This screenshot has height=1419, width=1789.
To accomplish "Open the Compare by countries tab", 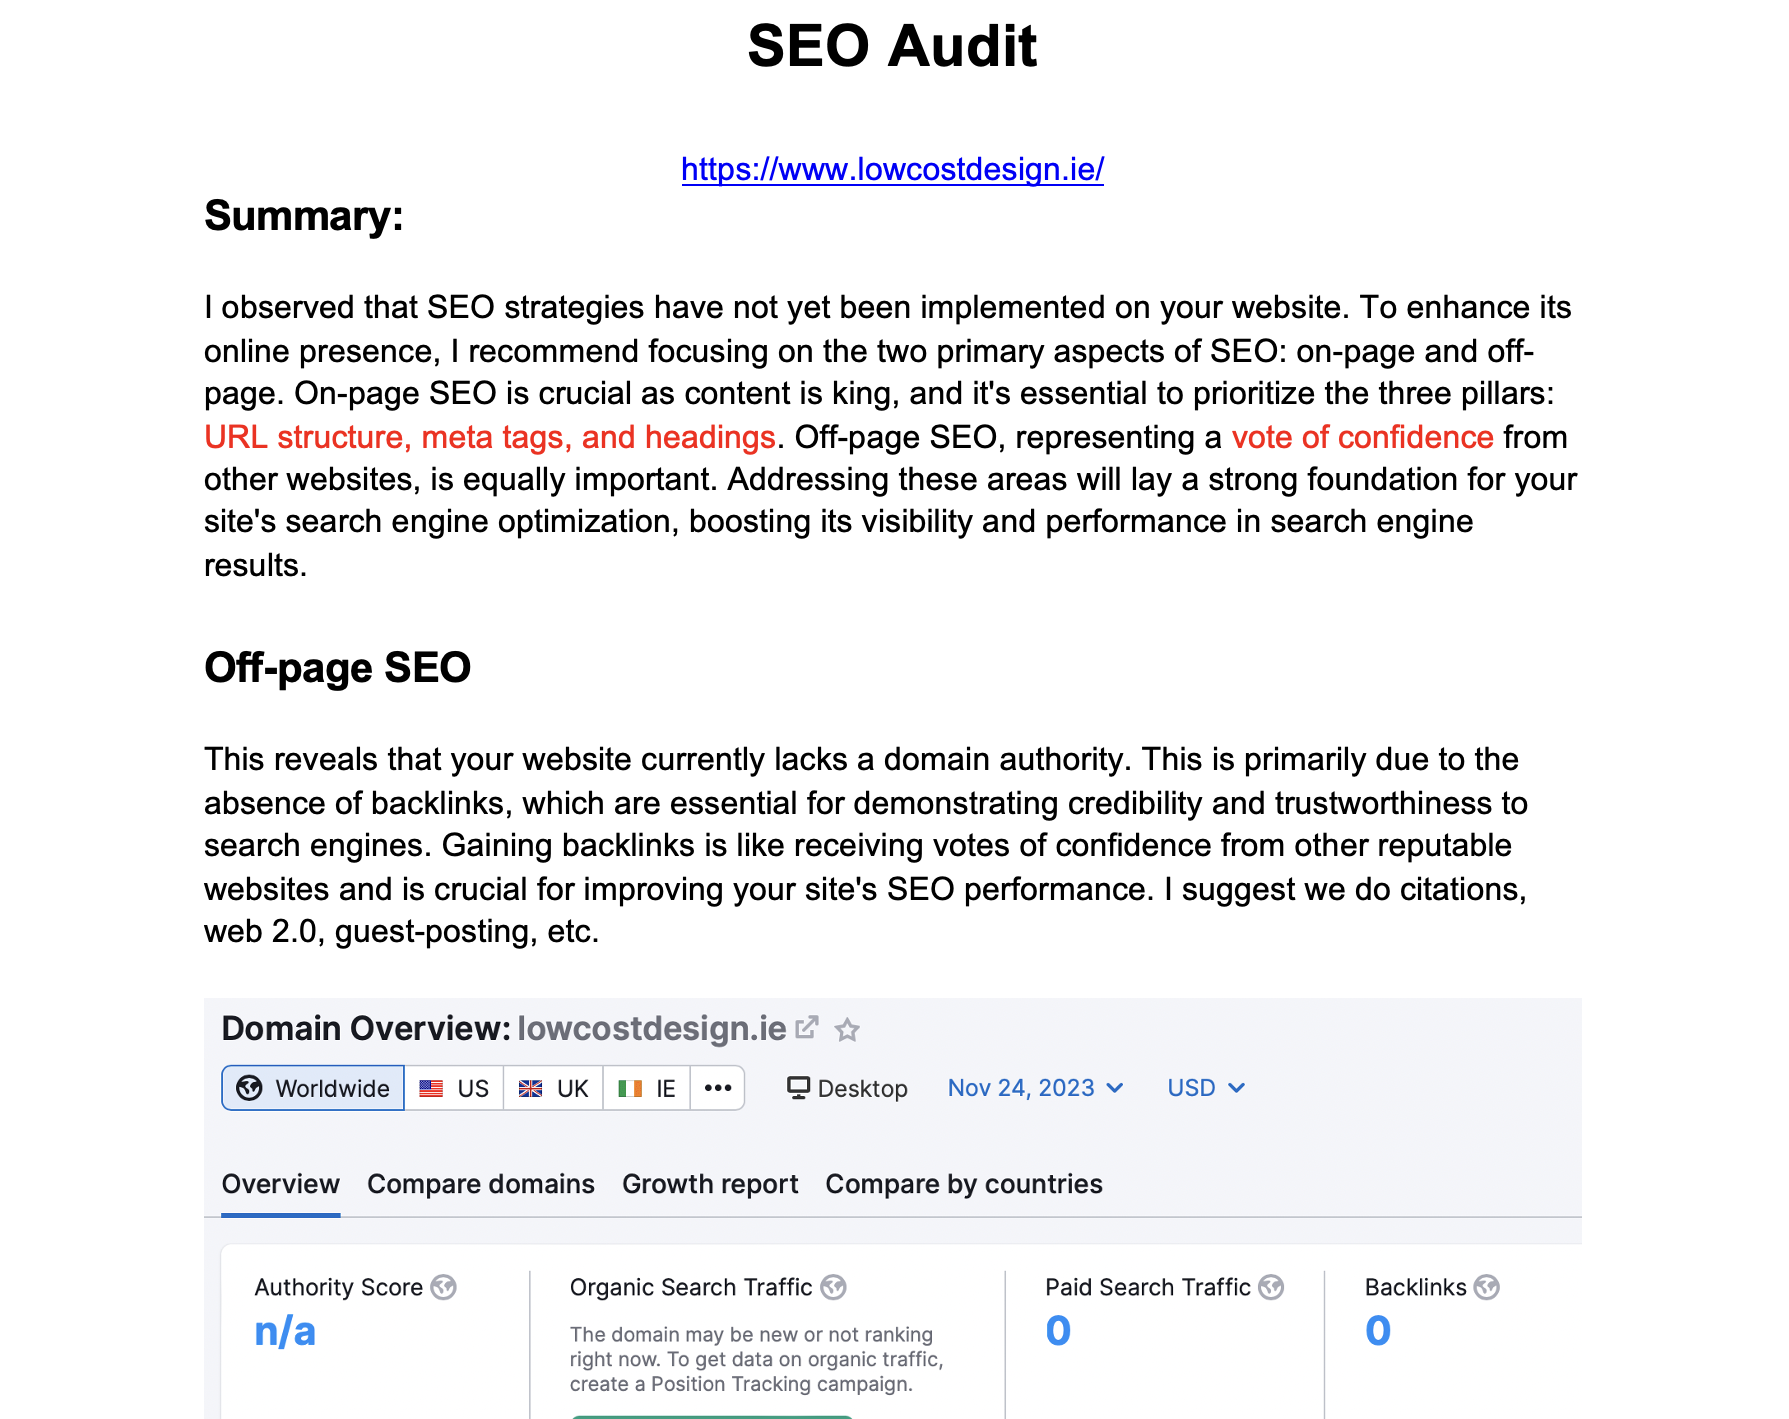I will click(964, 1184).
